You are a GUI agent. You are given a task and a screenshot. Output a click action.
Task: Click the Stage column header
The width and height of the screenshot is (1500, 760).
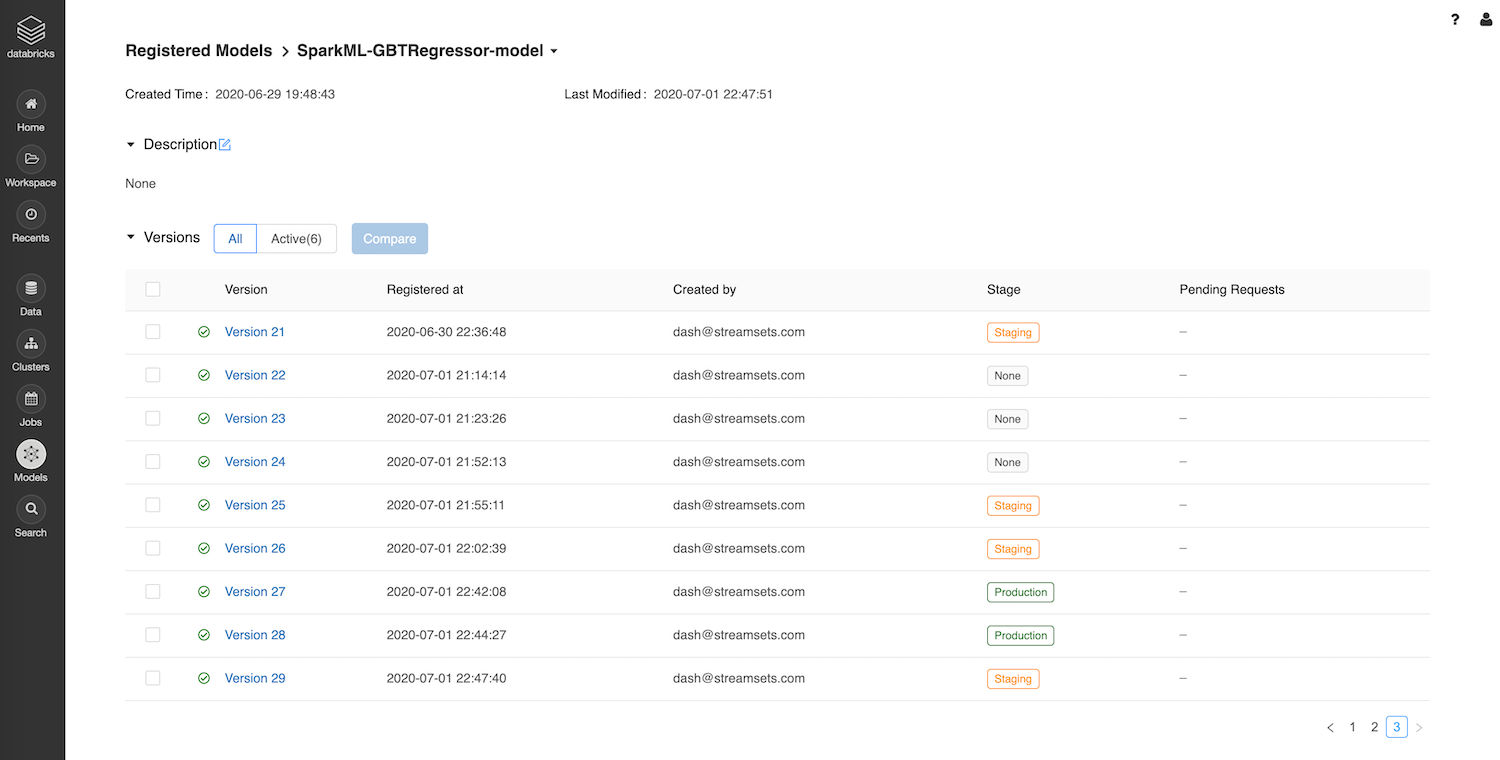1003,289
